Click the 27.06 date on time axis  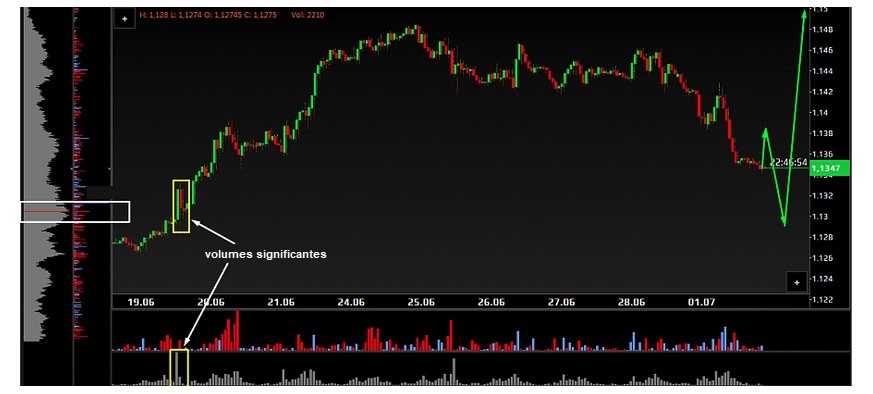click(x=561, y=302)
